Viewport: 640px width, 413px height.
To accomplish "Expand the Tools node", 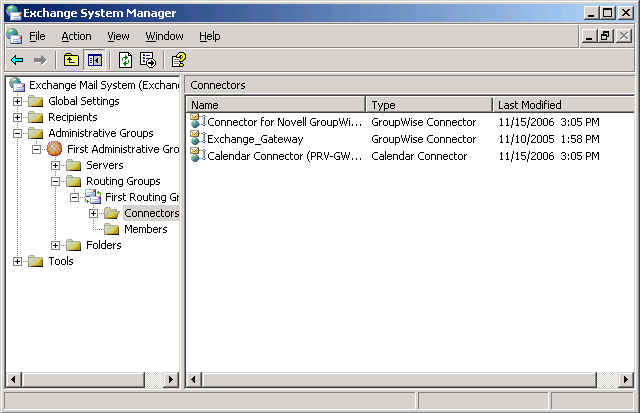I will (18, 261).
